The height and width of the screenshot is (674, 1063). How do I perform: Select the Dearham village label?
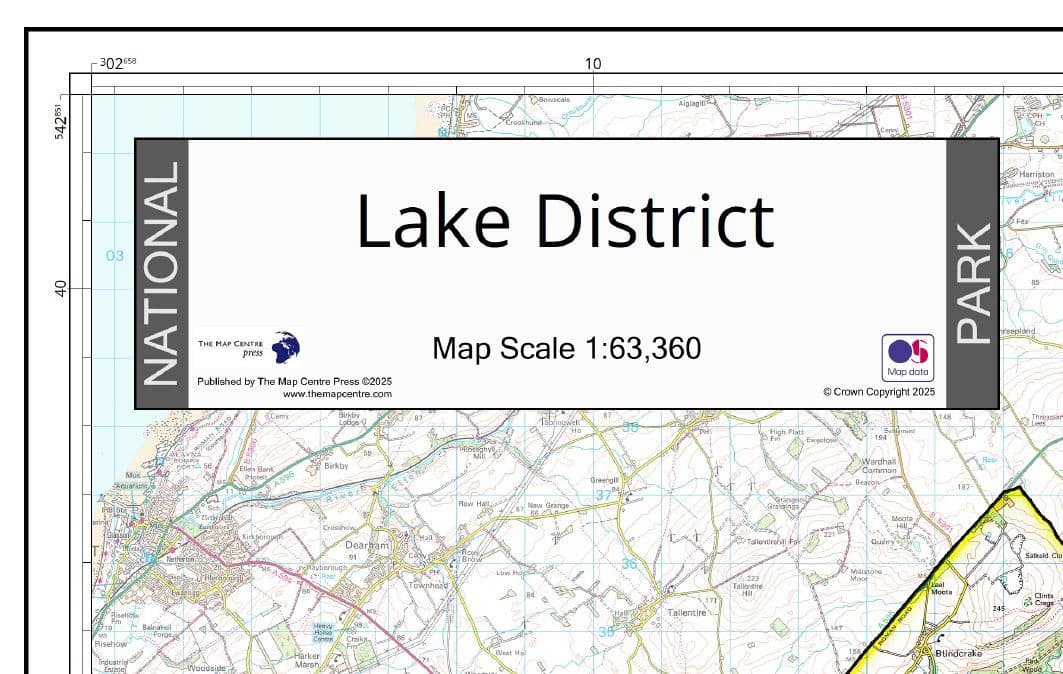pyautogui.click(x=370, y=546)
